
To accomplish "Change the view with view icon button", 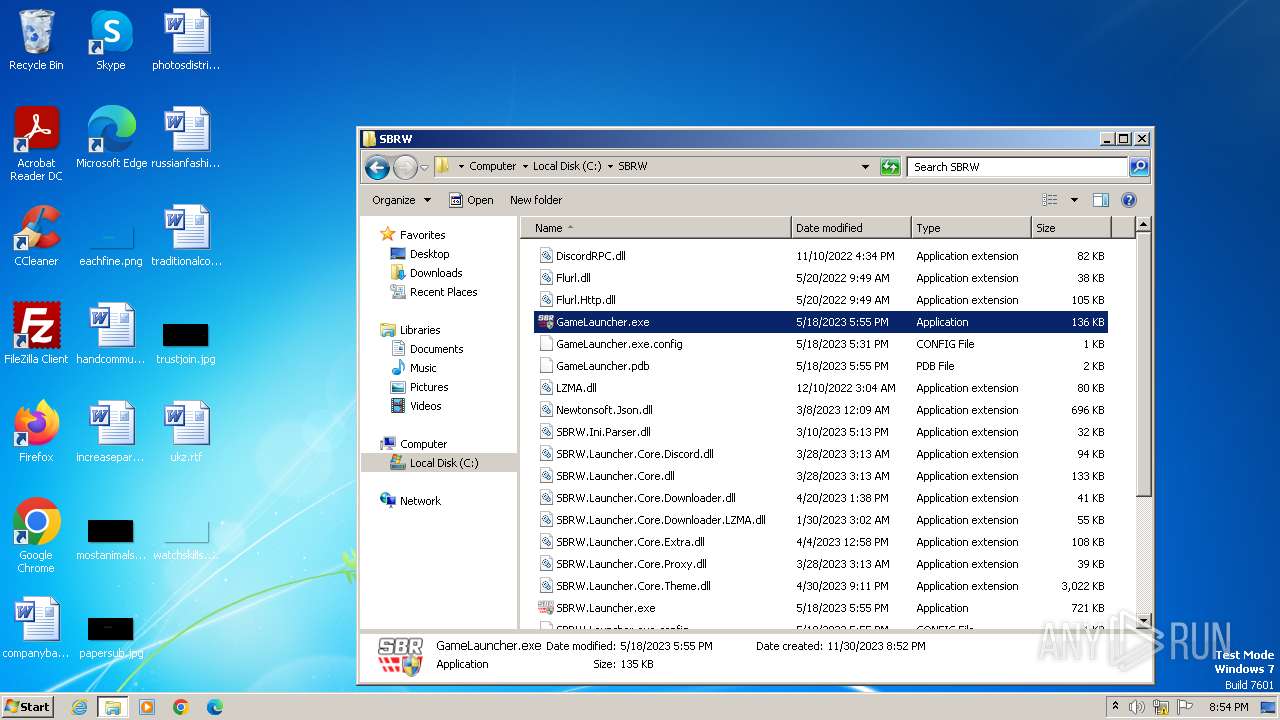I will point(1049,200).
